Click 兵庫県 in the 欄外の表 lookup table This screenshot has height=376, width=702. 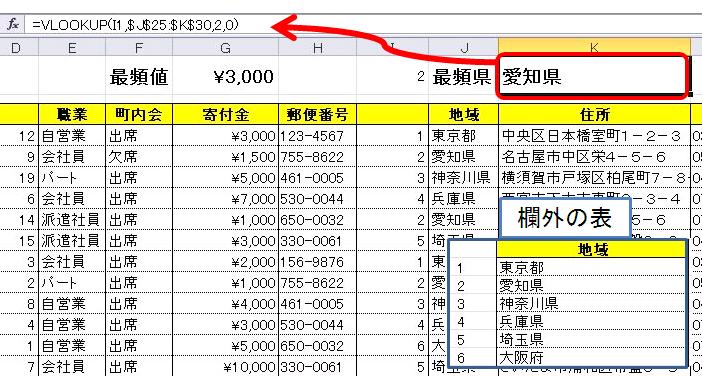(591, 321)
